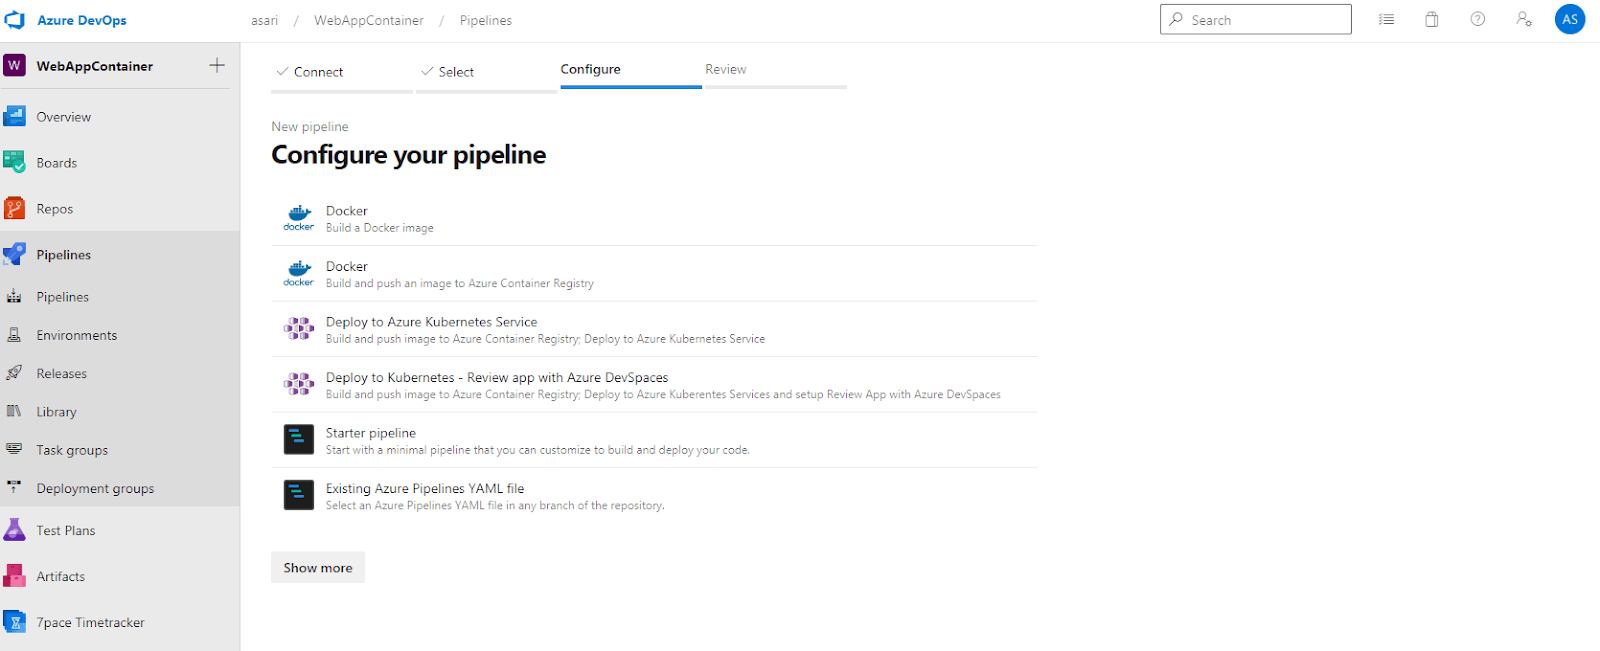Click the Artifacts package icon

click(x=14, y=576)
